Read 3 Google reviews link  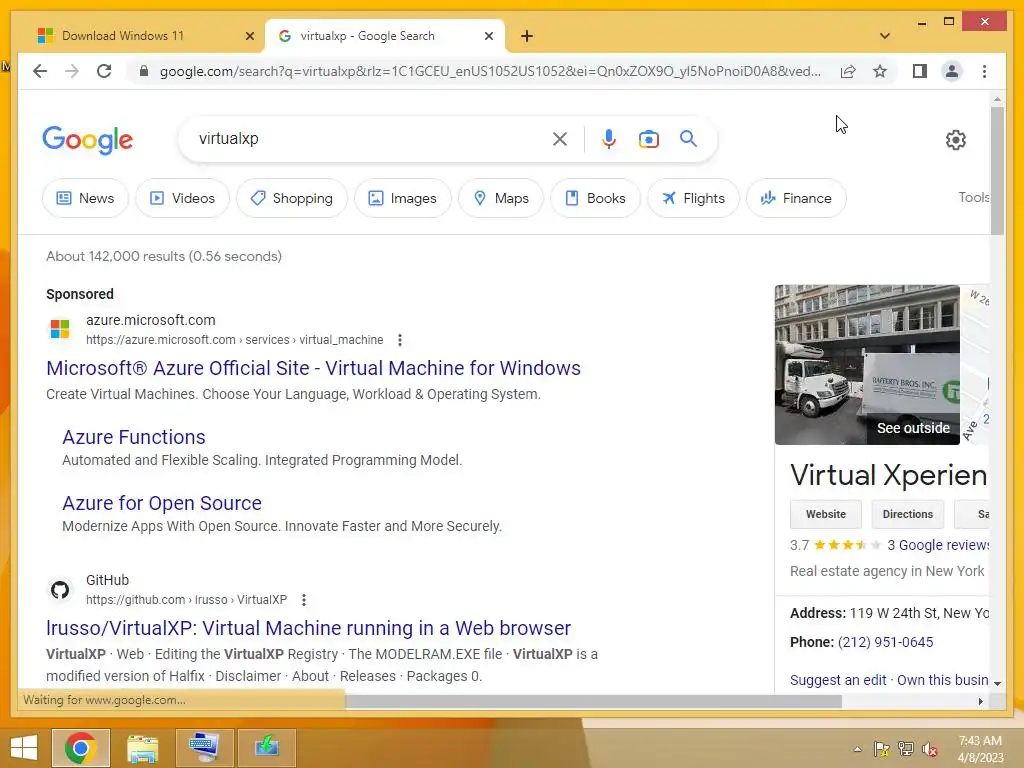(938, 545)
